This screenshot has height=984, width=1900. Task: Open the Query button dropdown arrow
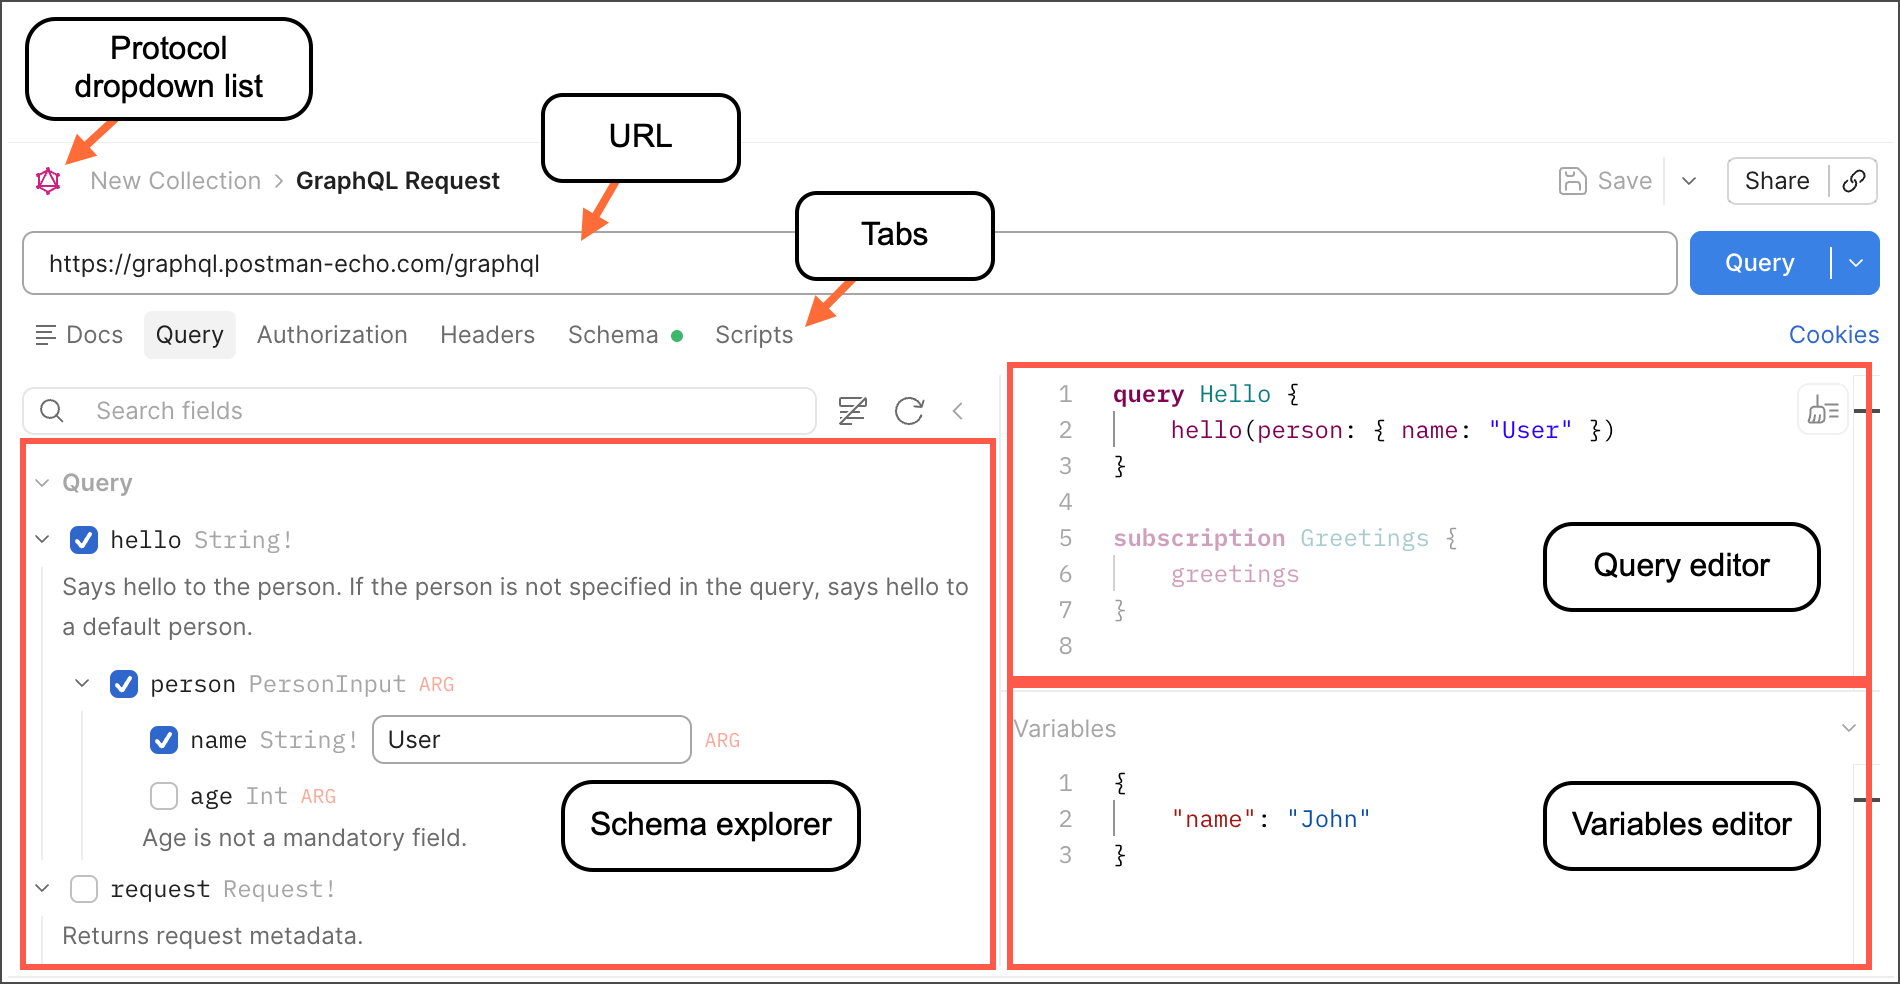click(1856, 263)
